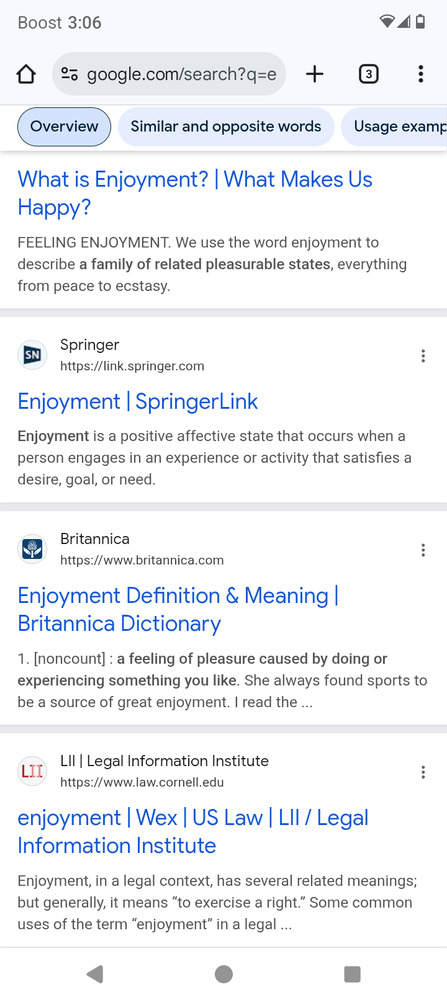Screen dimensions: 447x1000
Task: Open the tab switcher showing 3 tabs
Action: tap(368, 75)
